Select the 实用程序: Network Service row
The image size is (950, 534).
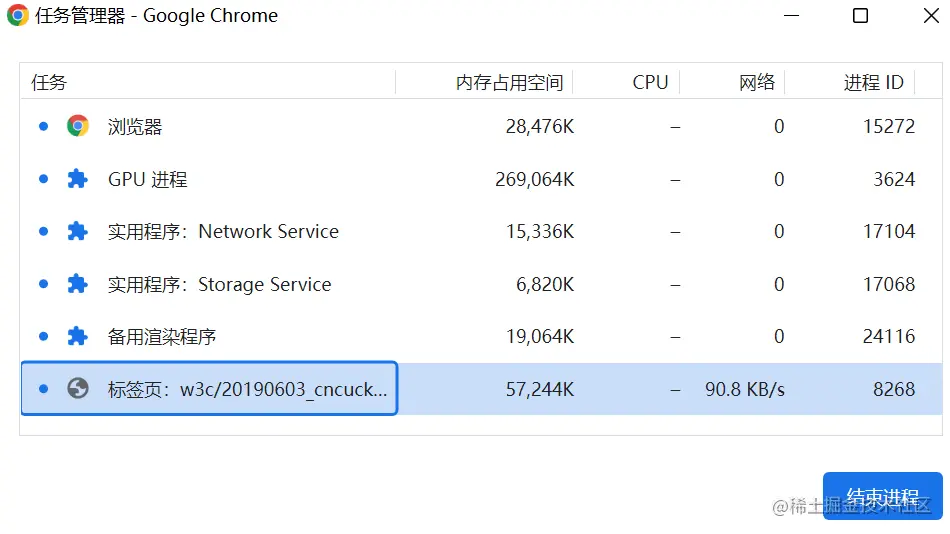pyautogui.click(x=481, y=231)
